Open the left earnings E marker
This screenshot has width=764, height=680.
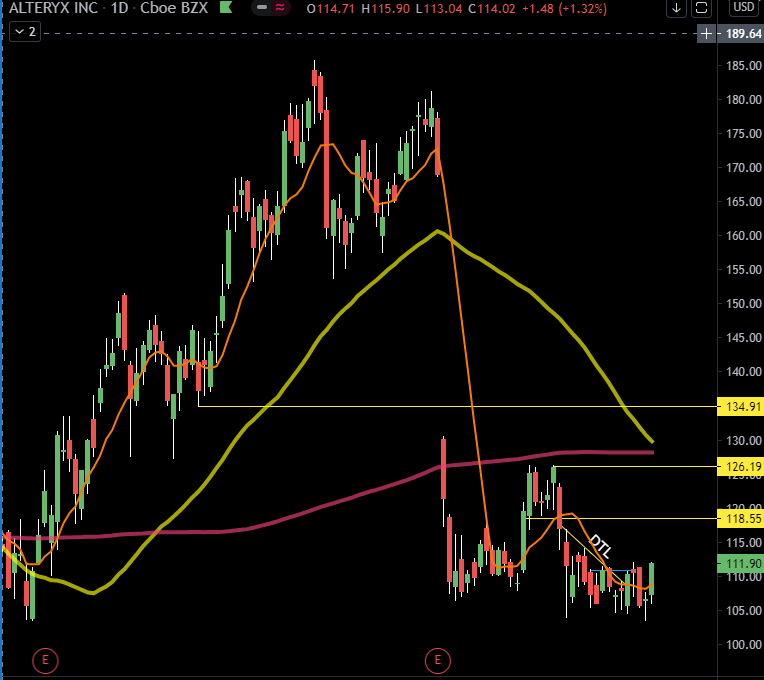click(x=45, y=661)
